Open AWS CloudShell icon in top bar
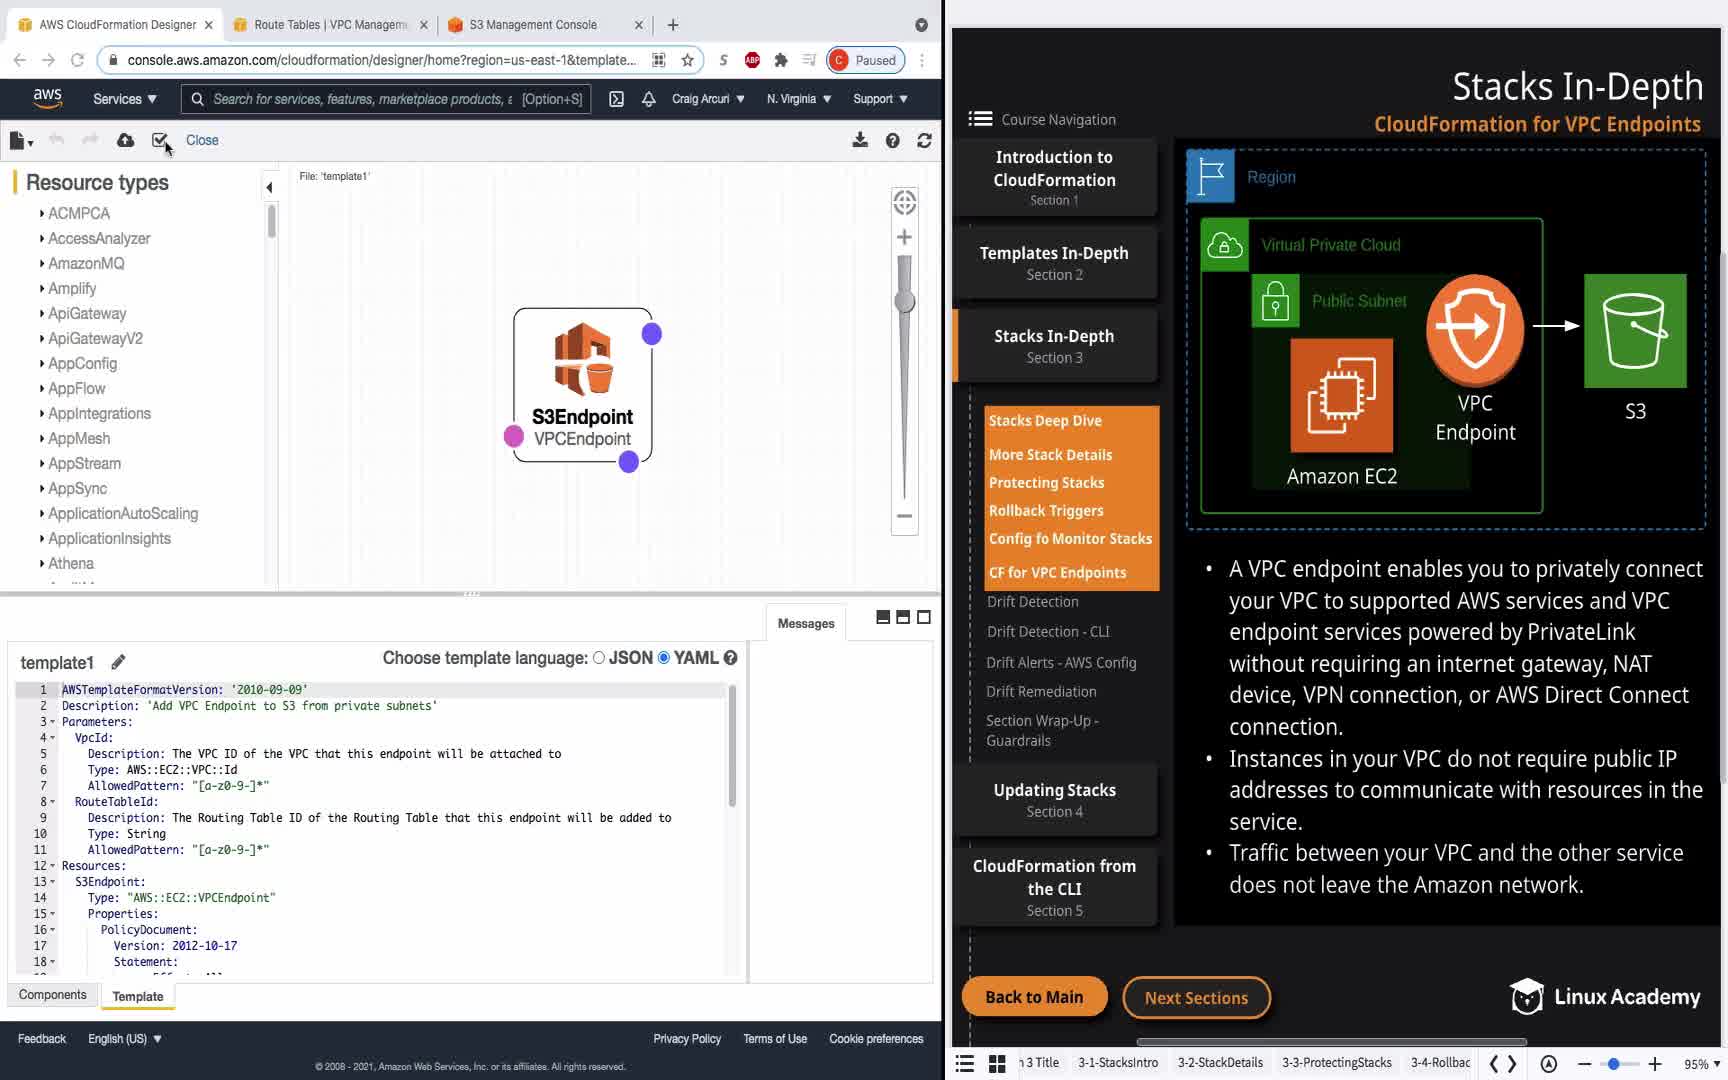The image size is (1728, 1080). click(617, 99)
